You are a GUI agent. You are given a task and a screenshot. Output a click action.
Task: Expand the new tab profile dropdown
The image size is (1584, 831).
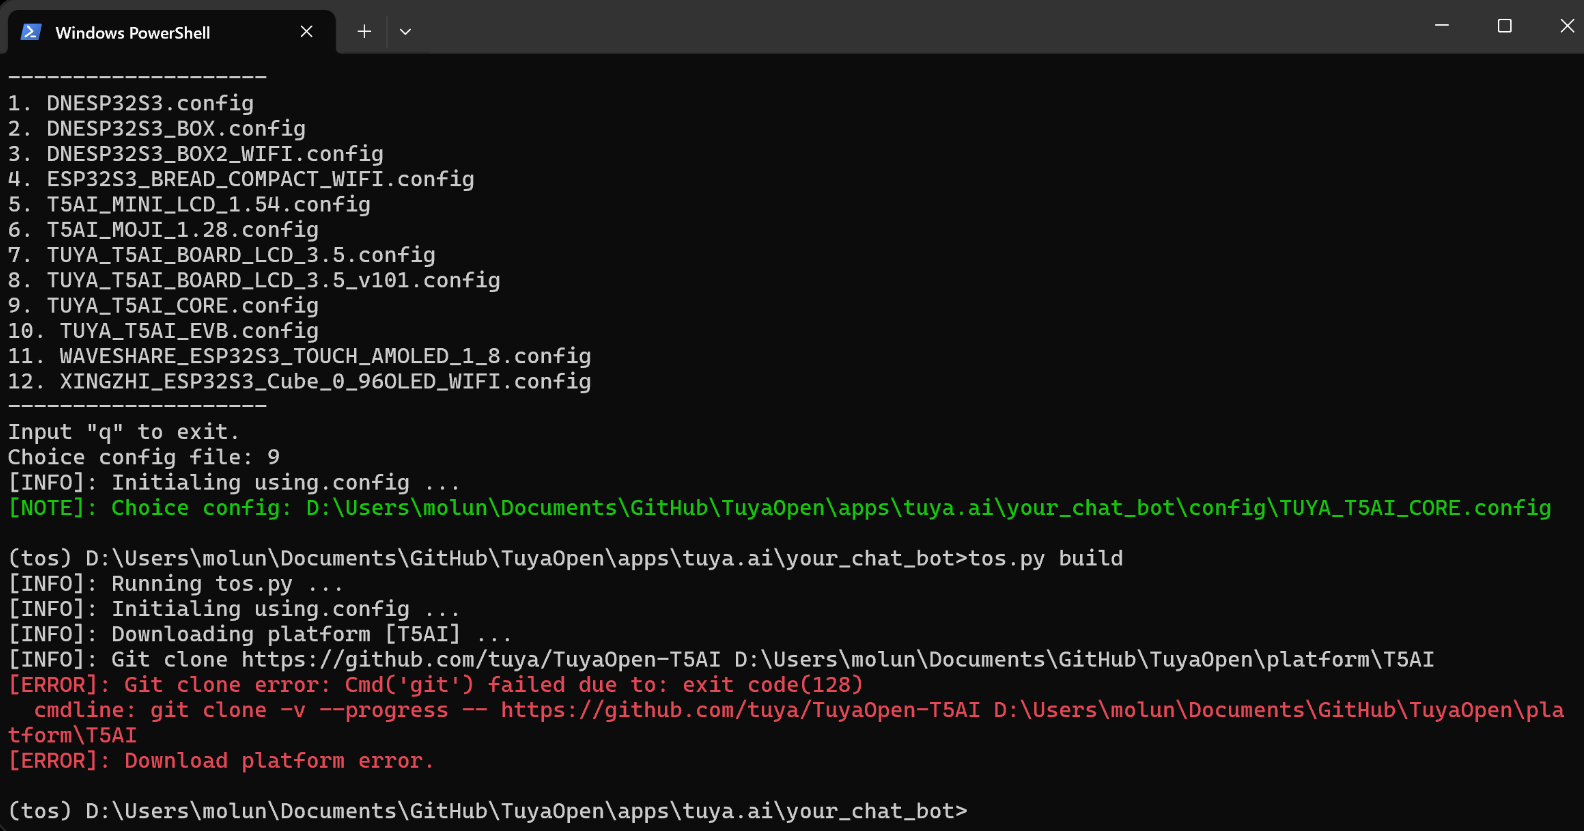[x=405, y=32]
